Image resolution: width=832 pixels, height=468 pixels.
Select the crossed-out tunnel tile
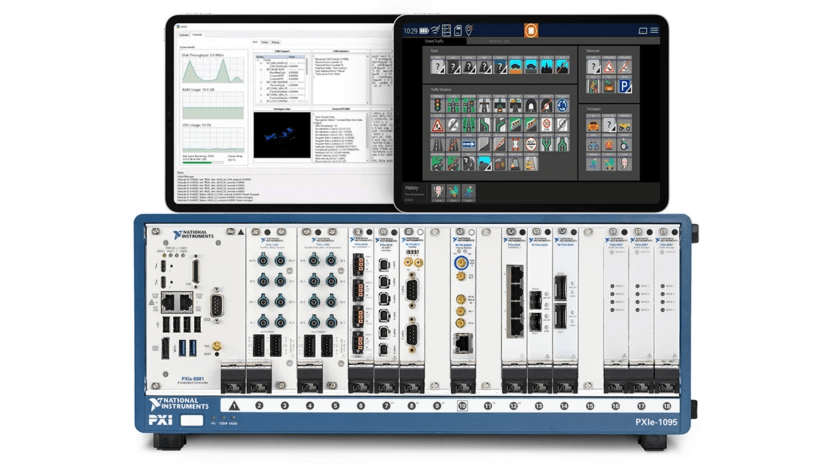[547, 105]
